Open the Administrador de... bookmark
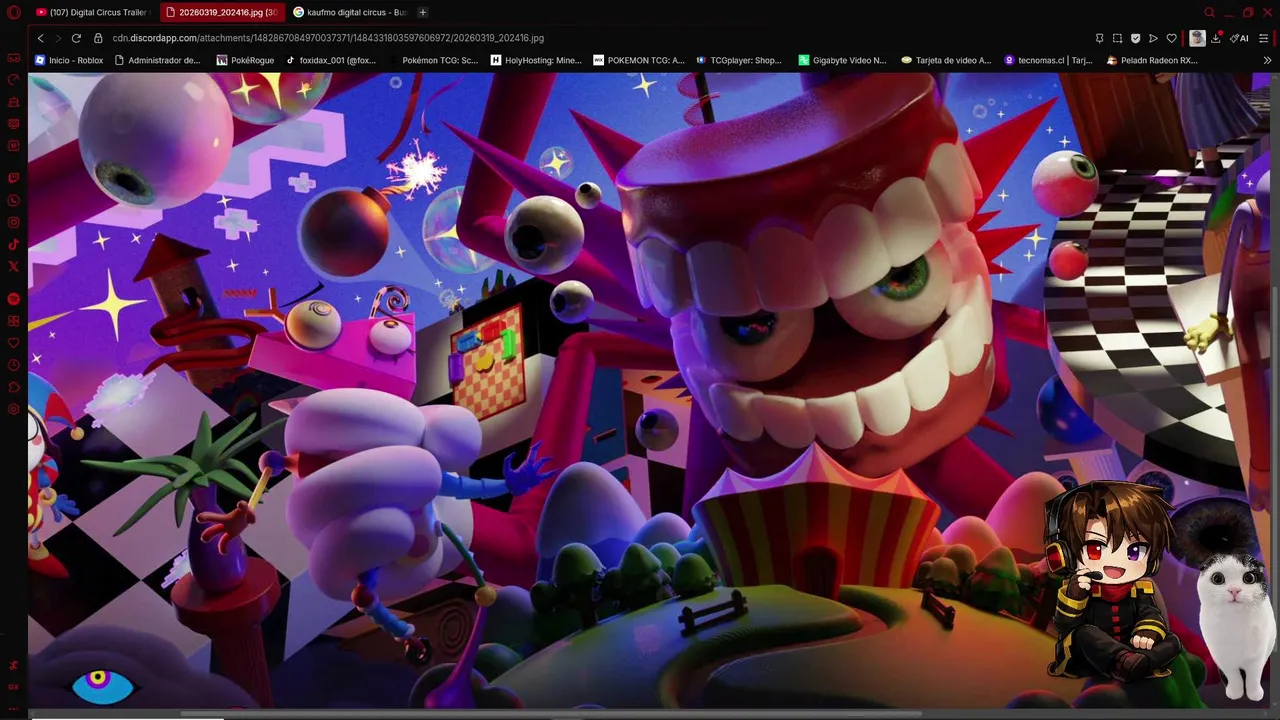Image resolution: width=1280 pixels, height=720 pixels. pyautogui.click(x=157, y=60)
